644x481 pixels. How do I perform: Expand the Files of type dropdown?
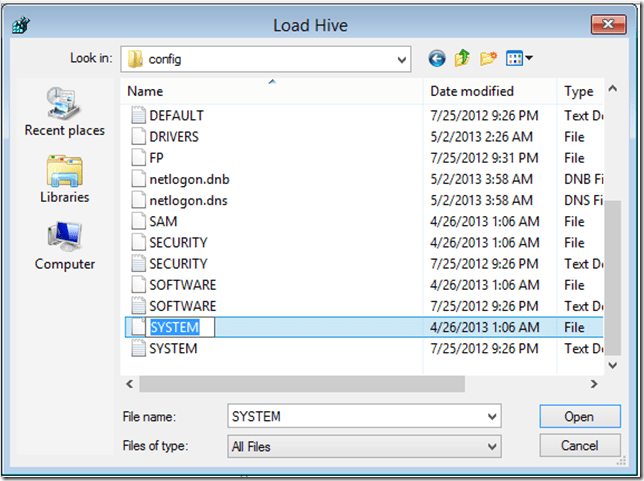(x=492, y=446)
